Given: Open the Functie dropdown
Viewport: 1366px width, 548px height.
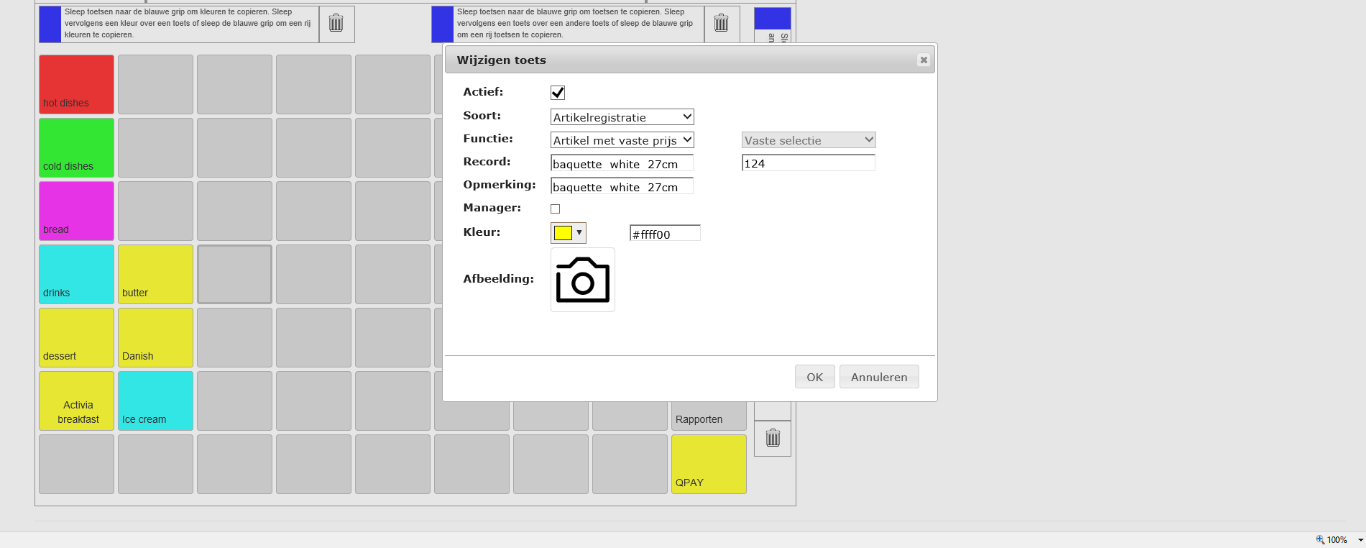Looking at the screenshot, I should pyautogui.click(x=622, y=140).
